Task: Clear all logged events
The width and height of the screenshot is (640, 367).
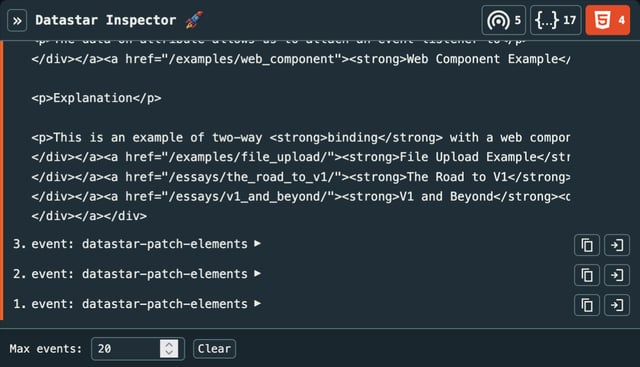Action: click(214, 349)
